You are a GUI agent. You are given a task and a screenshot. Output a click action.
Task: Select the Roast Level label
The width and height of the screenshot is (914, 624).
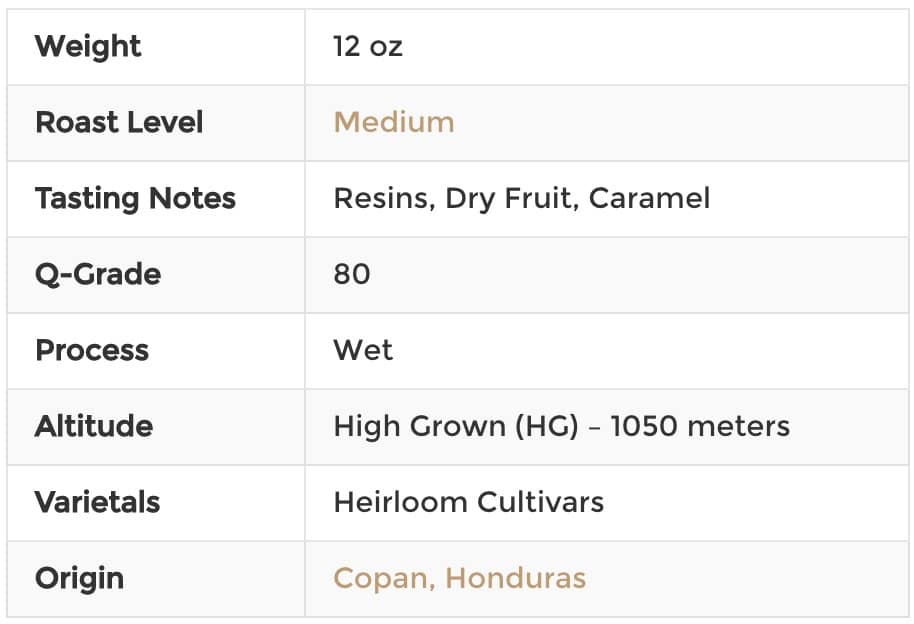(119, 122)
